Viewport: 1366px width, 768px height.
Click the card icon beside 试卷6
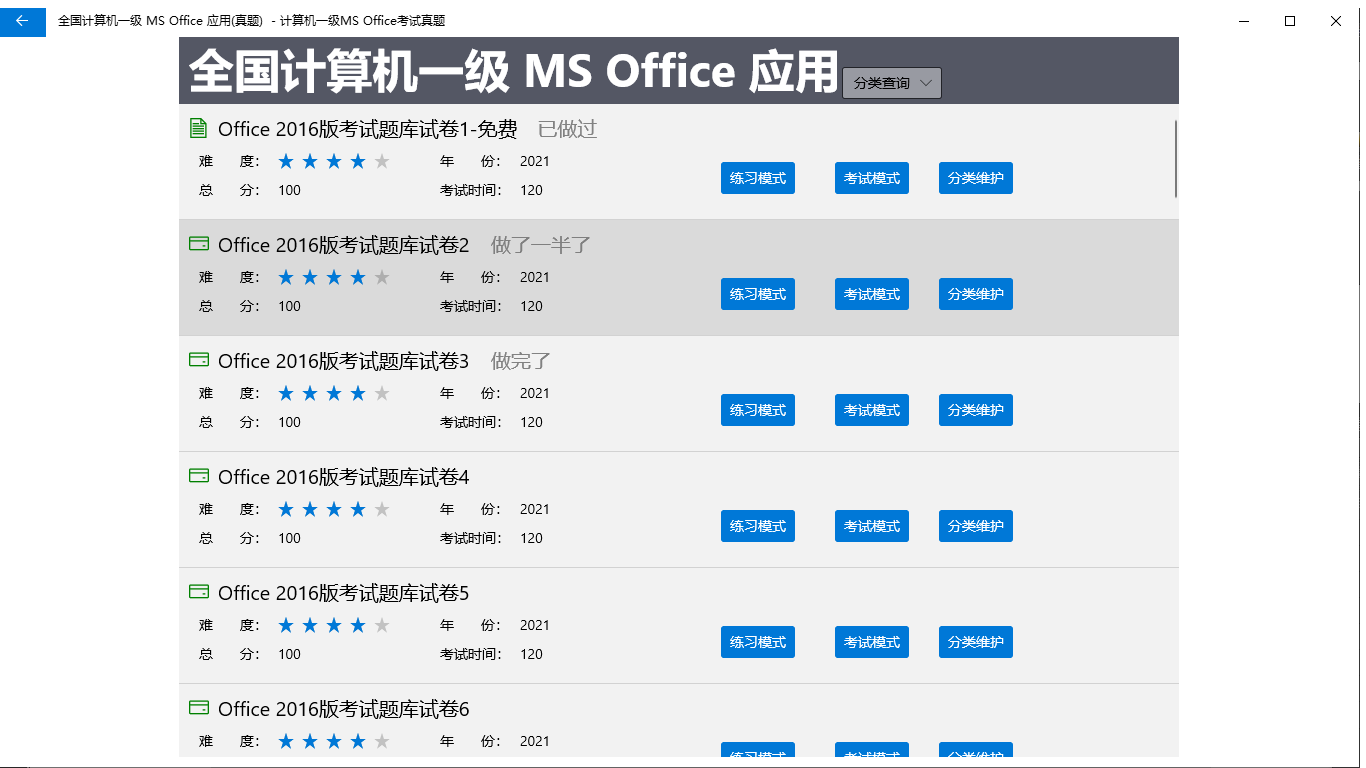tap(199, 707)
